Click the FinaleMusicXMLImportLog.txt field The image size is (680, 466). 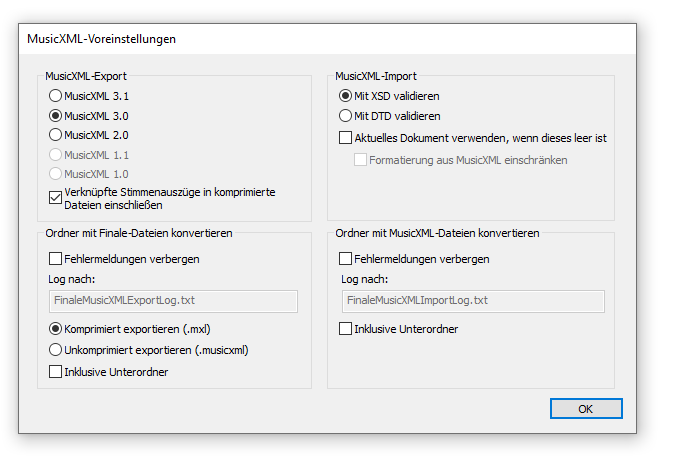pos(473,301)
